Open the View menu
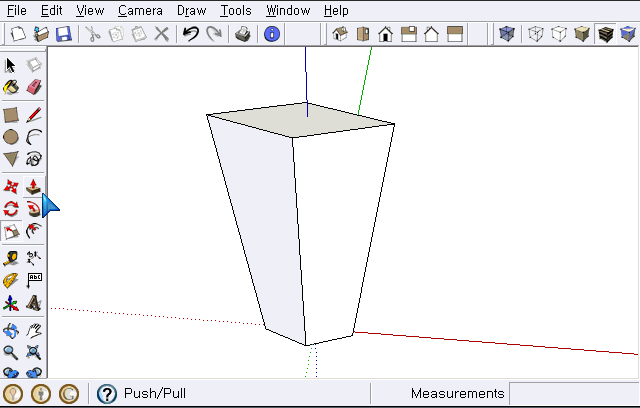This screenshot has width=640, height=408. (x=90, y=10)
